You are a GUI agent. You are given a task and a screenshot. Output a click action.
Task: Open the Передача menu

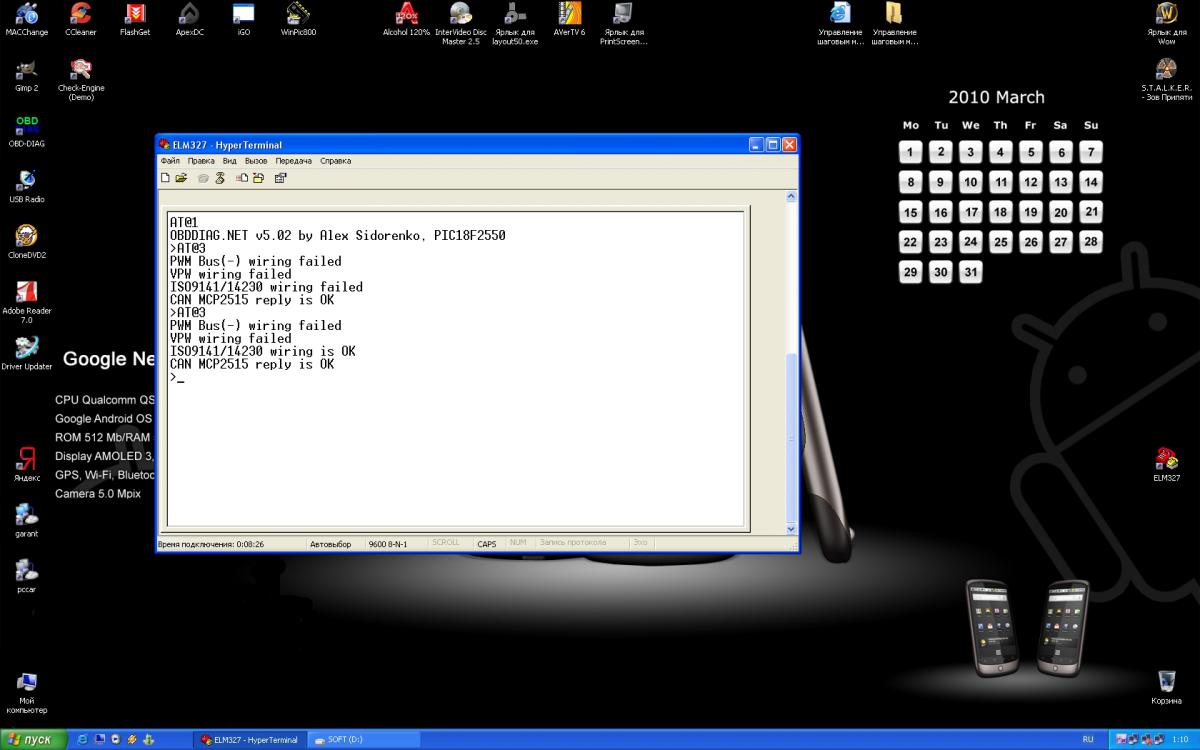click(x=294, y=161)
